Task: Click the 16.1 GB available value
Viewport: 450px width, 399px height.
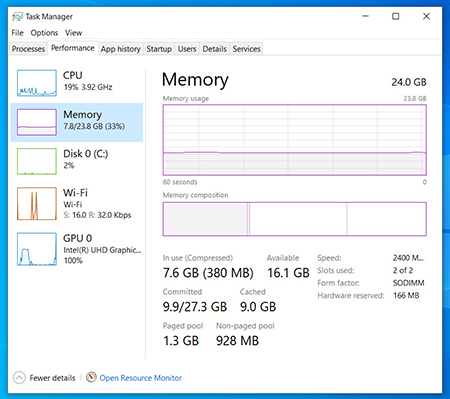Action: coord(288,273)
